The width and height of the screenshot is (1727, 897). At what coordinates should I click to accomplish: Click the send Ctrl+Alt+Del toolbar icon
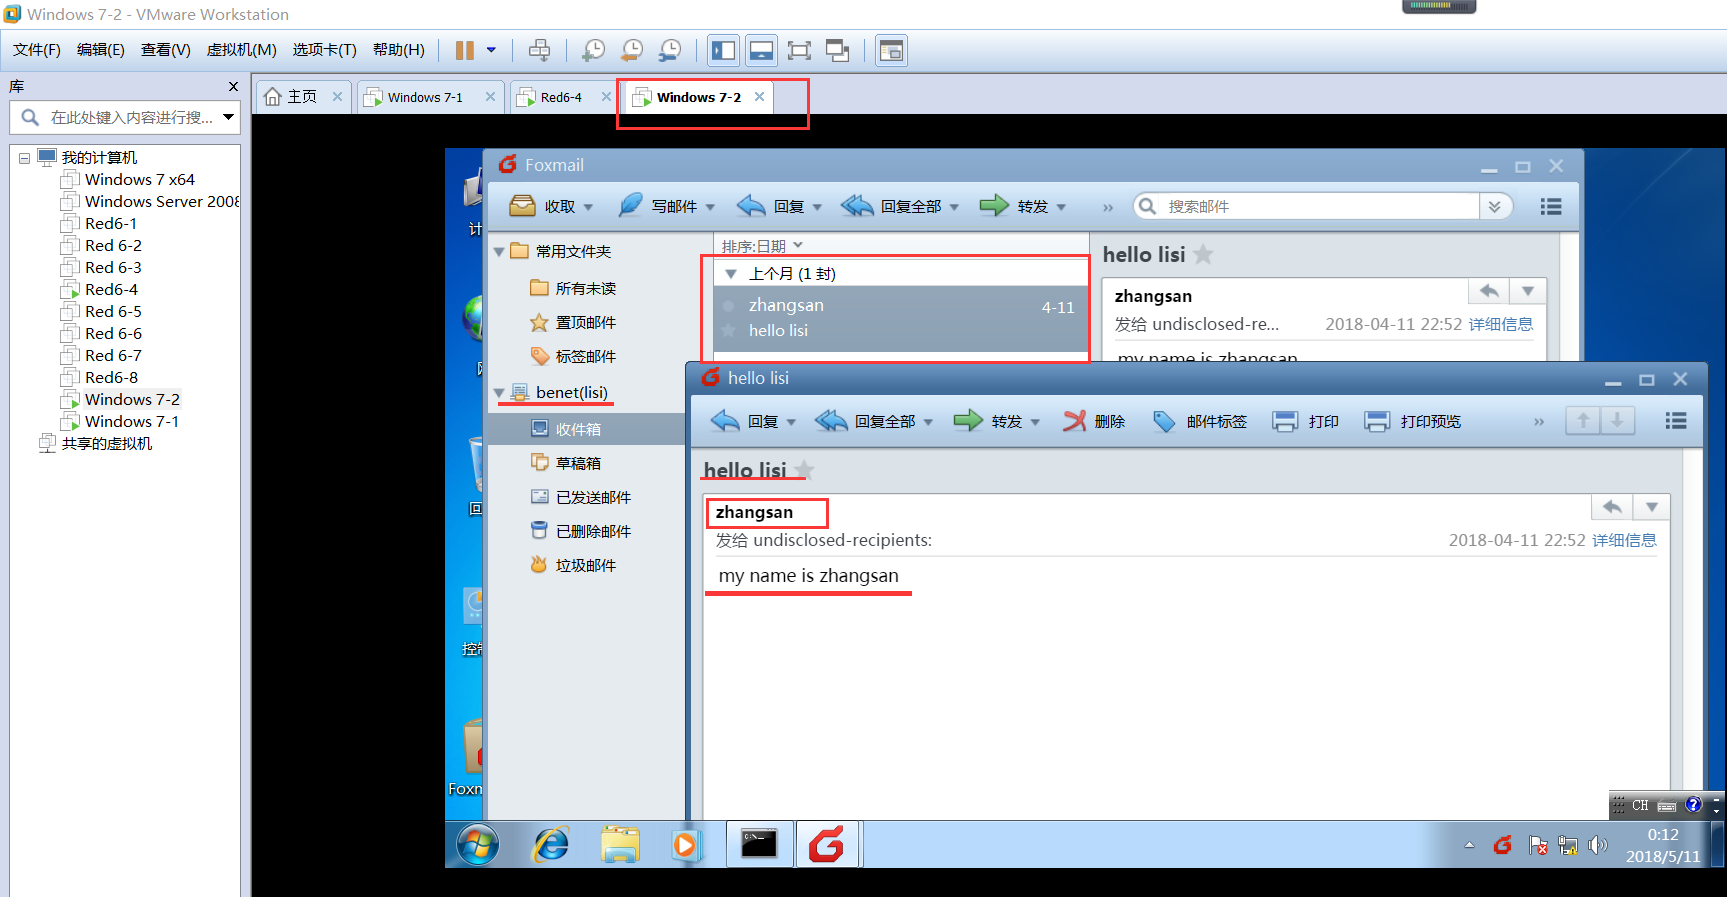point(540,50)
